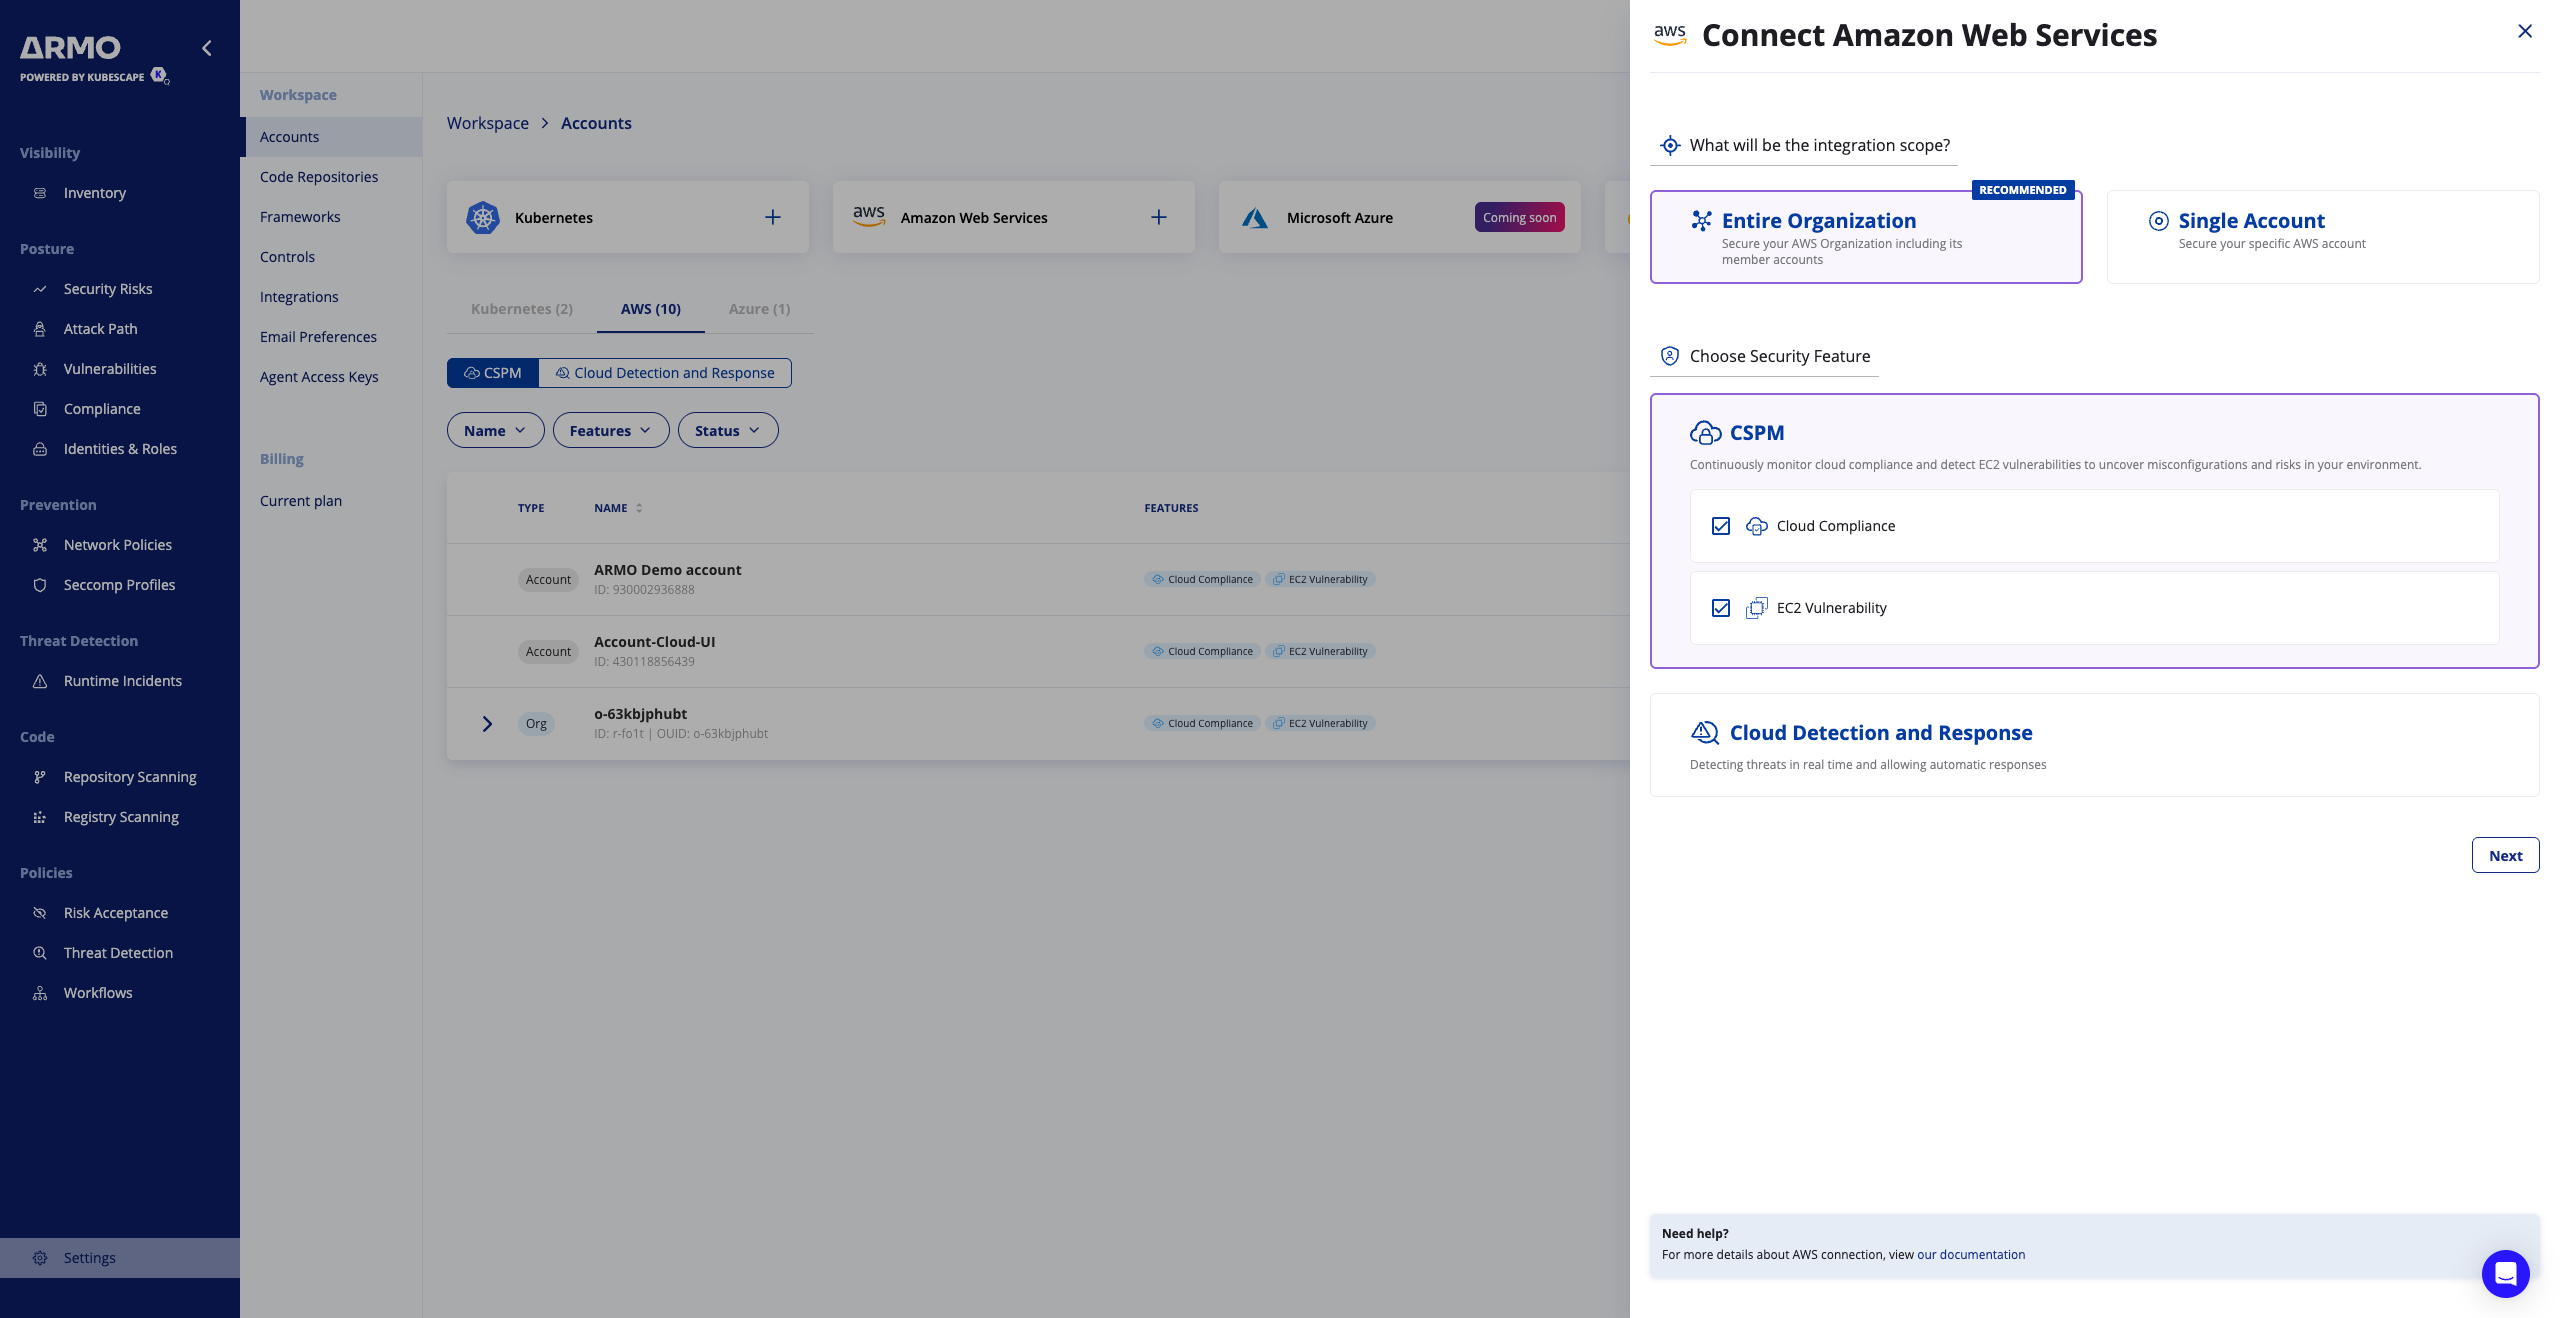Image resolution: width=2560 pixels, height=1318 pixels.
Task: Open the our documentation link
Action: [x=1970, y=1254]
